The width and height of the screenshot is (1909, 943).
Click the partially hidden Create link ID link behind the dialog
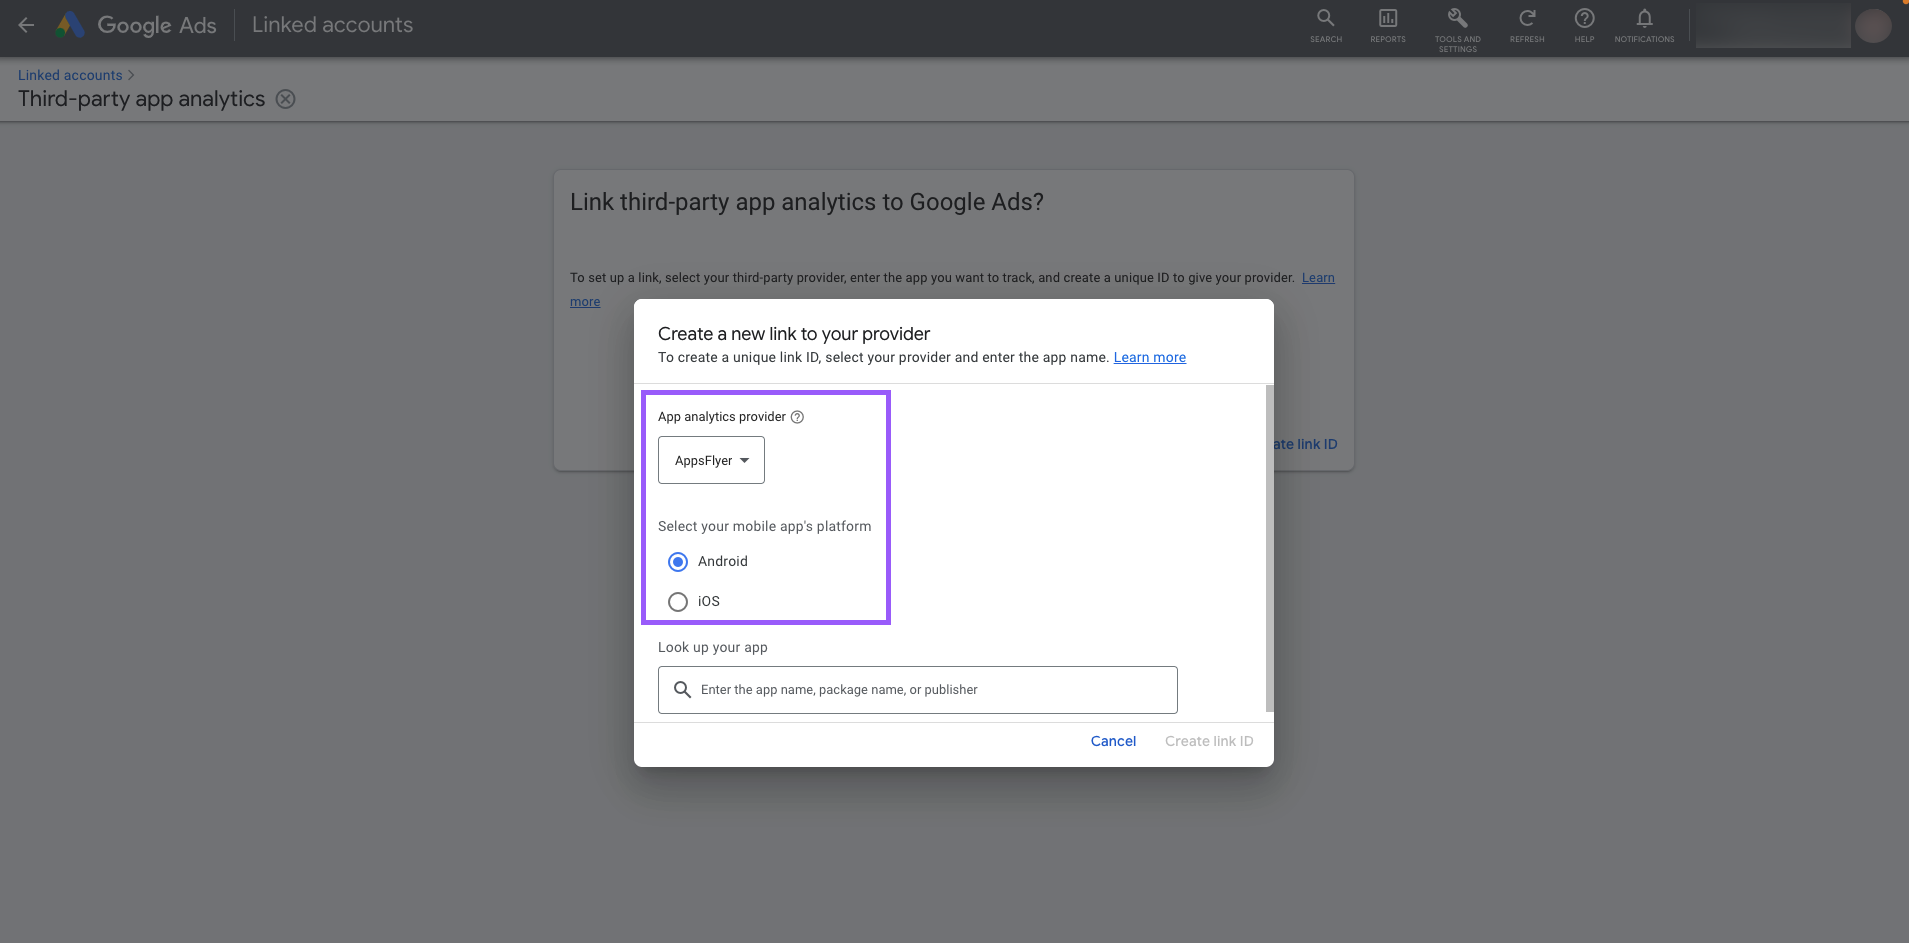(1306, 444)
